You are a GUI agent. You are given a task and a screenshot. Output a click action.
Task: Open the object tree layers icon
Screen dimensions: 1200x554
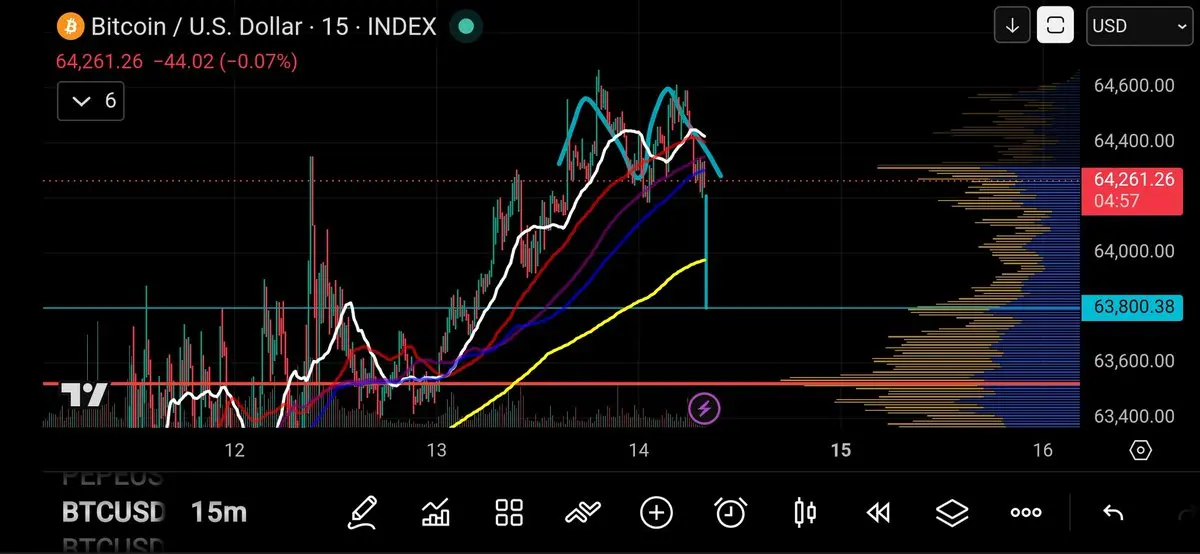point(952,513)
